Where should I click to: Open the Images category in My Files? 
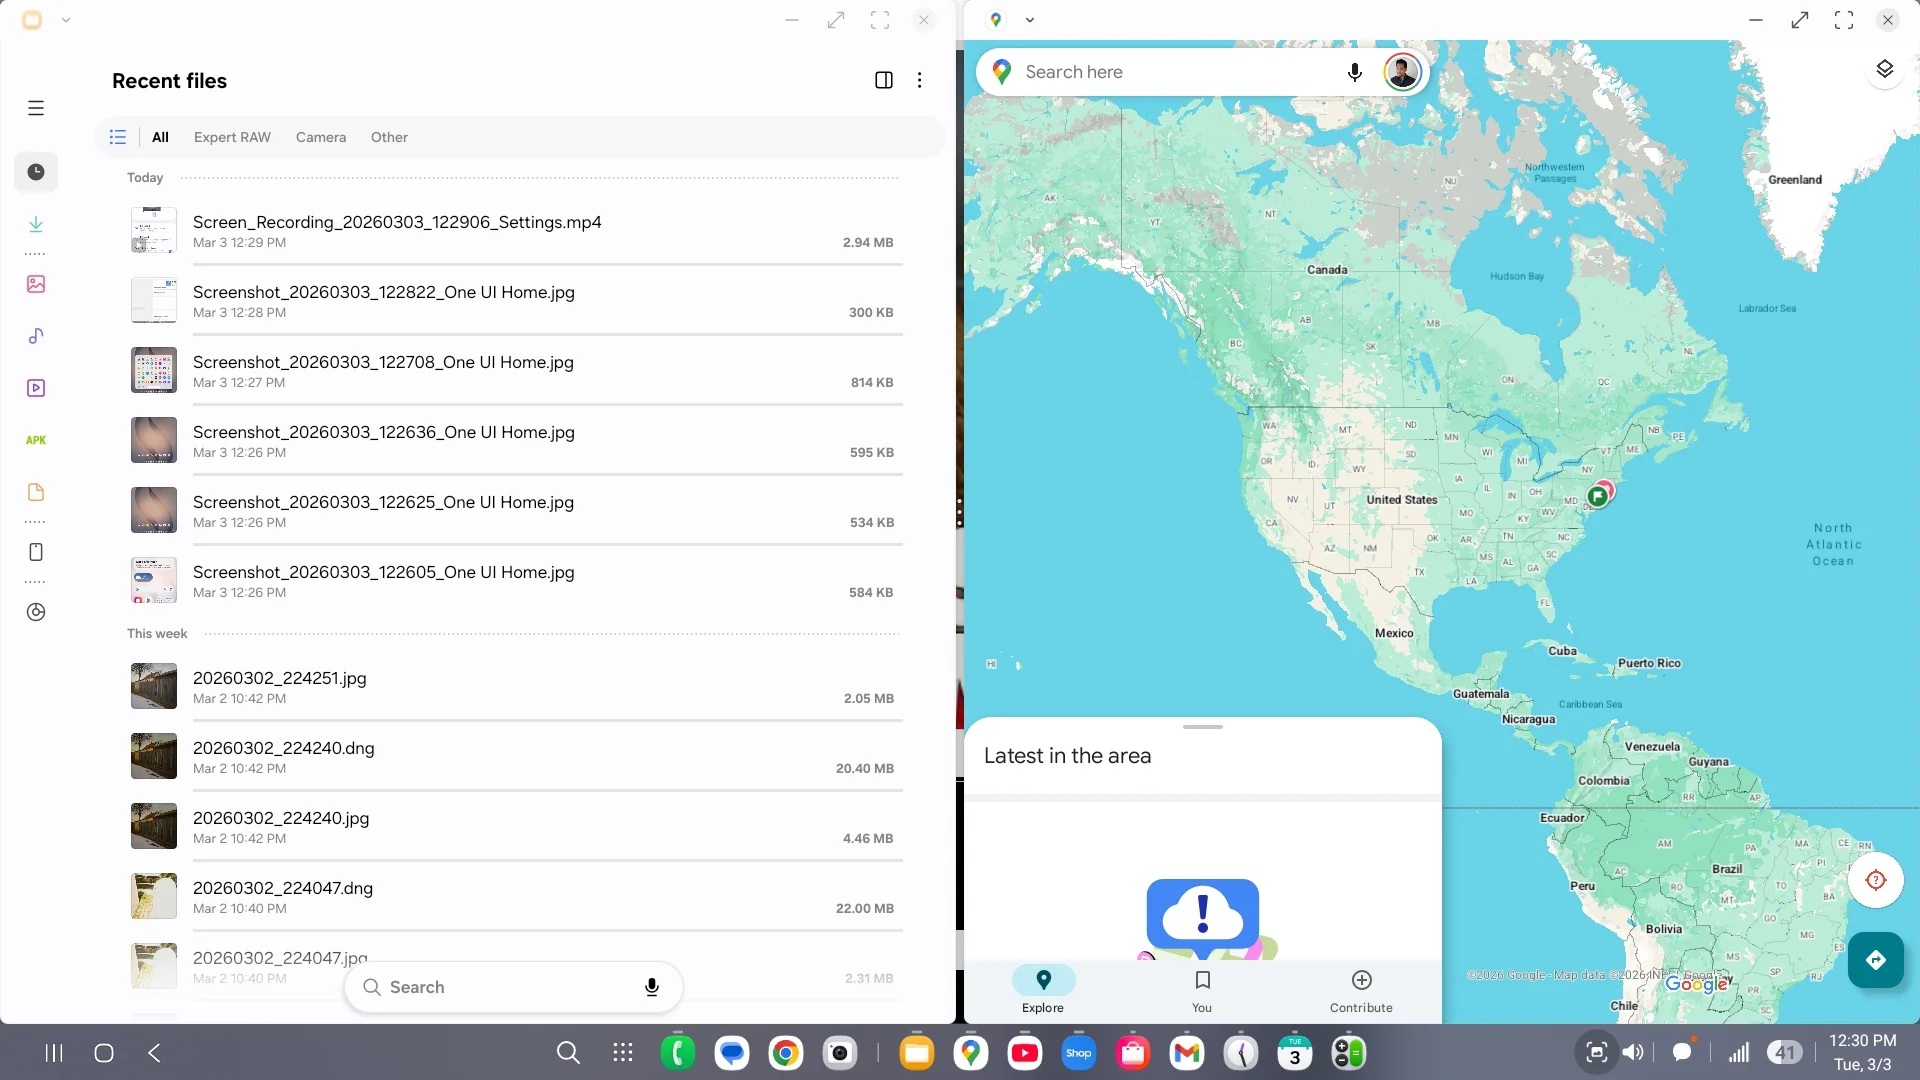(36, 284)
